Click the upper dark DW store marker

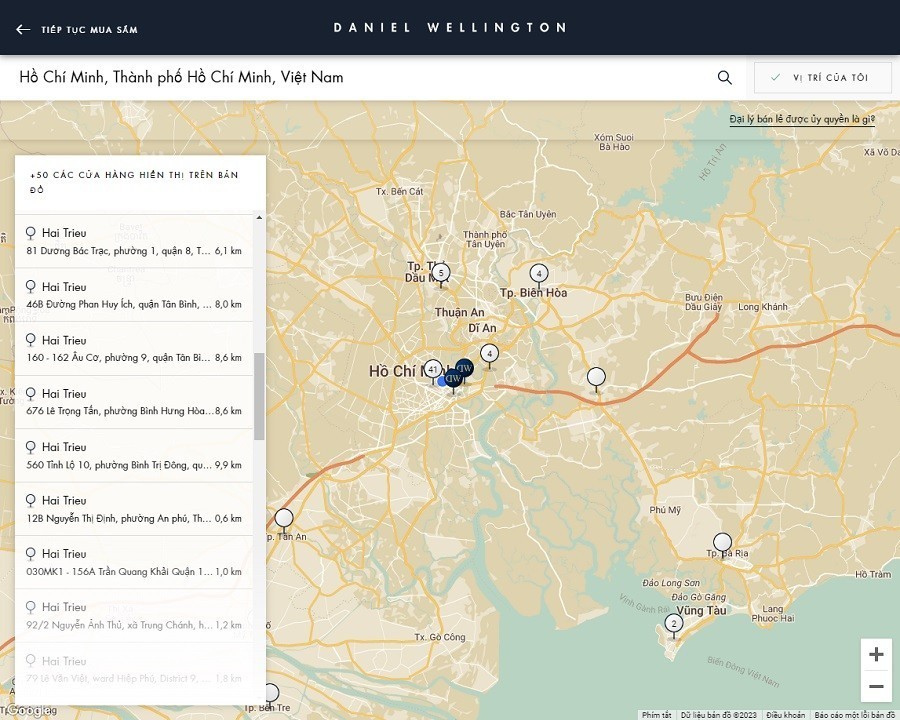click(x=464, y=368)
